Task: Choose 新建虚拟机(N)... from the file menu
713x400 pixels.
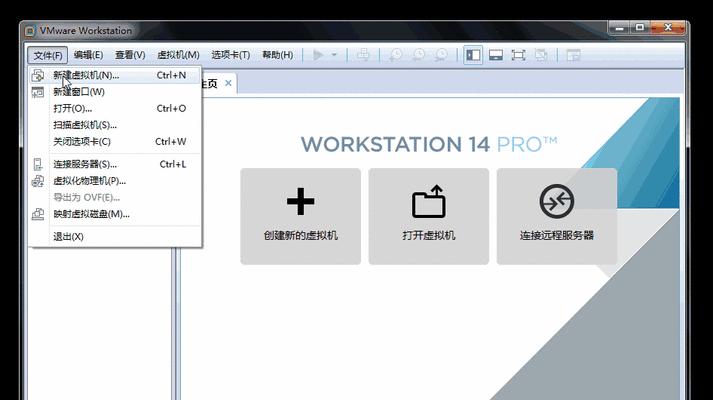Action: point(115,75)
